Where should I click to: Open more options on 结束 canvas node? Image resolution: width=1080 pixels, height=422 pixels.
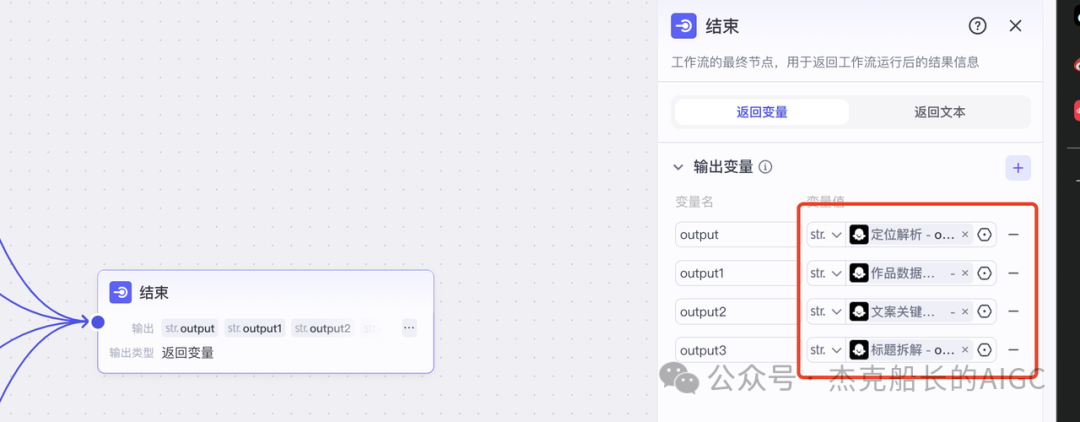coord(409,328)
